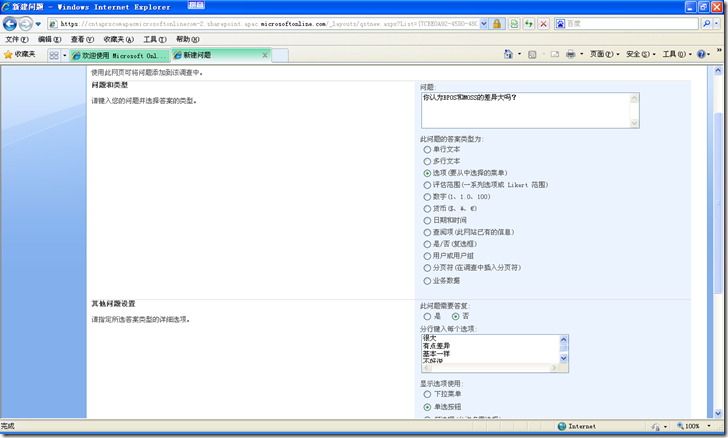Open the 工具 command bar menu
The image size is (728, 438).
[677, 54]
